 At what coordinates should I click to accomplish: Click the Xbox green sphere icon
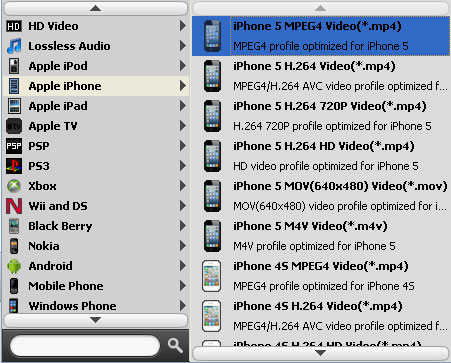(14, 186)
